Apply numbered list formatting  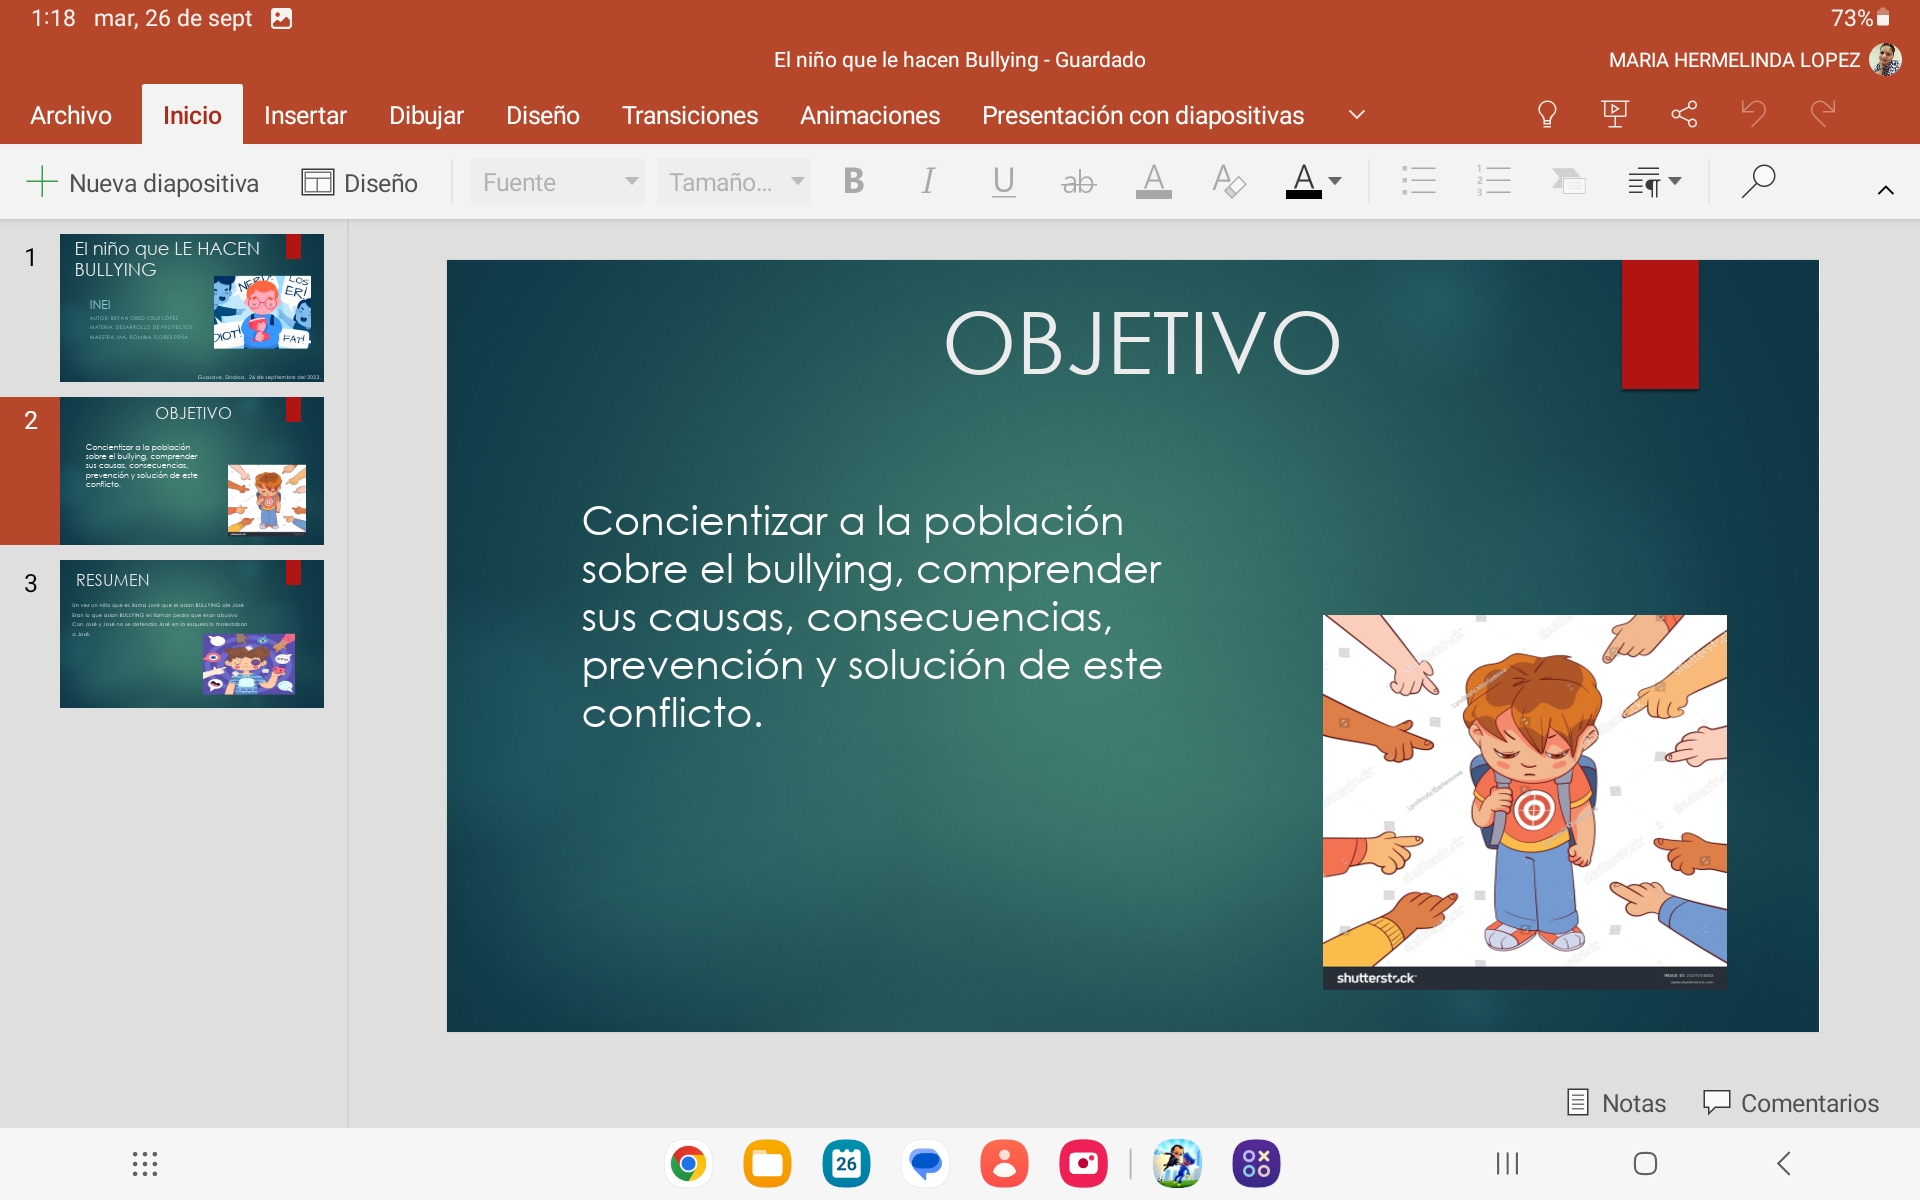coord(1493,181)
